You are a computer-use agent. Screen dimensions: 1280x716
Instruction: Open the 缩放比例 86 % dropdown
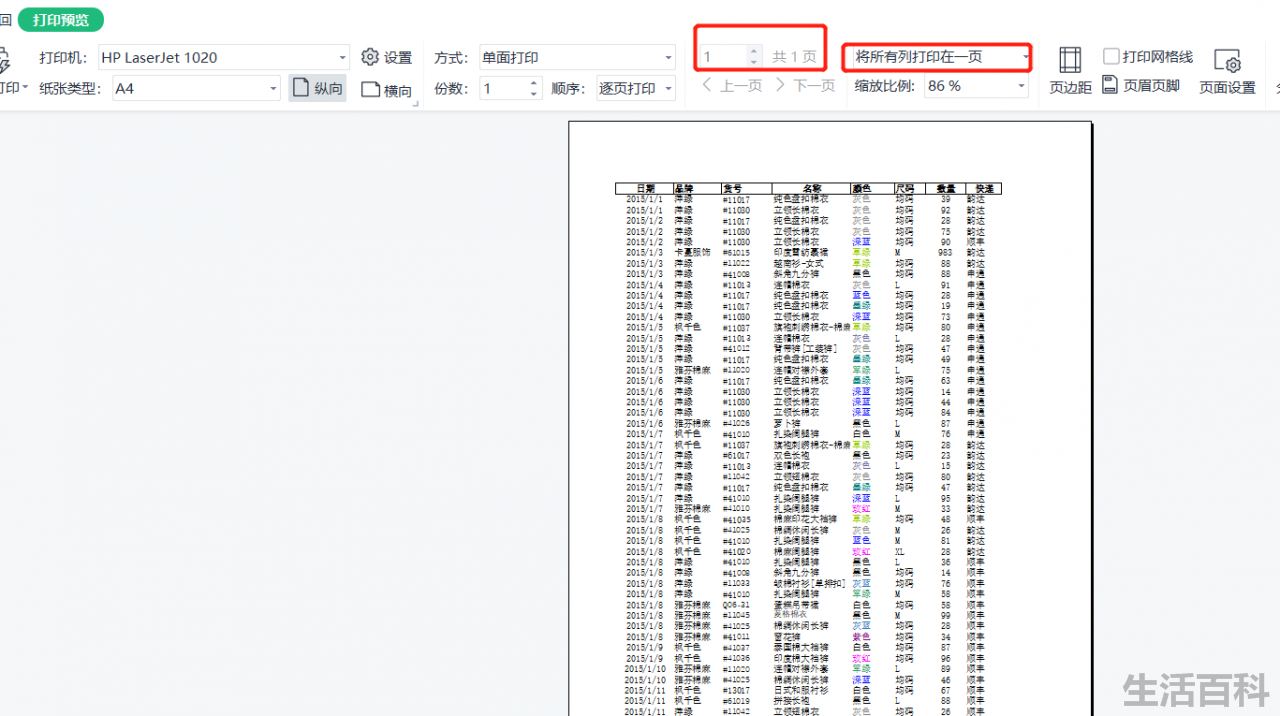coord(974,86)
